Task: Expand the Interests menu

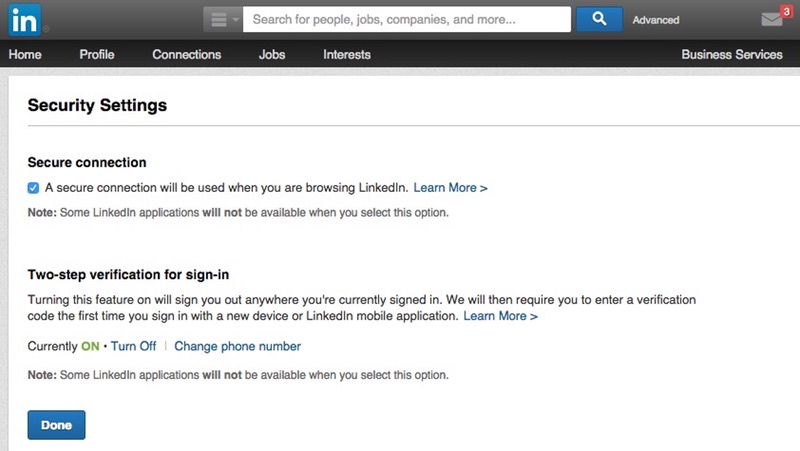Action: (x=347, y=55)
